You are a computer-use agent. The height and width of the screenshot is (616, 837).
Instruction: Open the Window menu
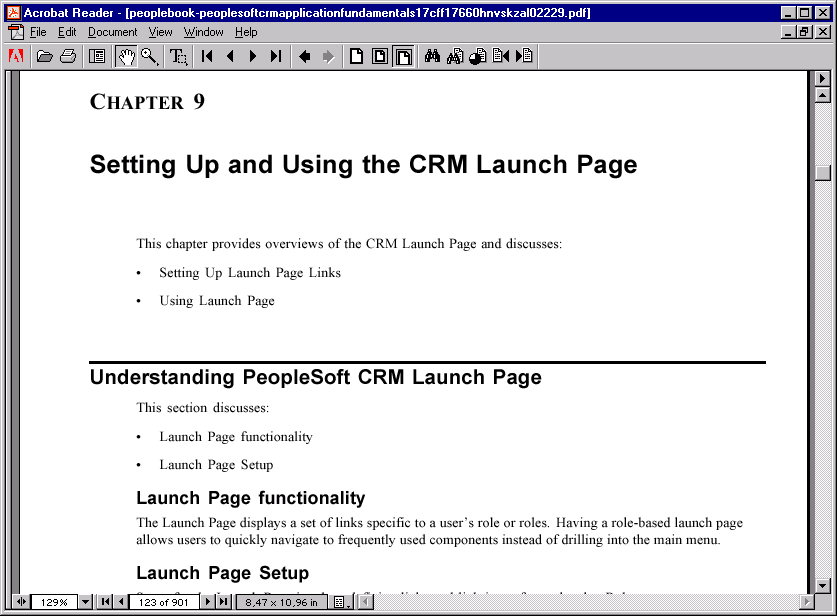[x=203, y=33]
